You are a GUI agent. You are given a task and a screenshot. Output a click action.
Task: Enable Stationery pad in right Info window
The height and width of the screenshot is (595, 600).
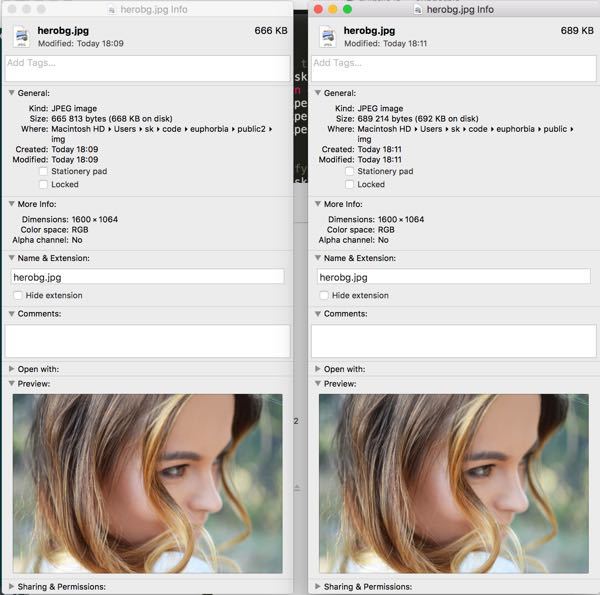[x=349, y=171]
